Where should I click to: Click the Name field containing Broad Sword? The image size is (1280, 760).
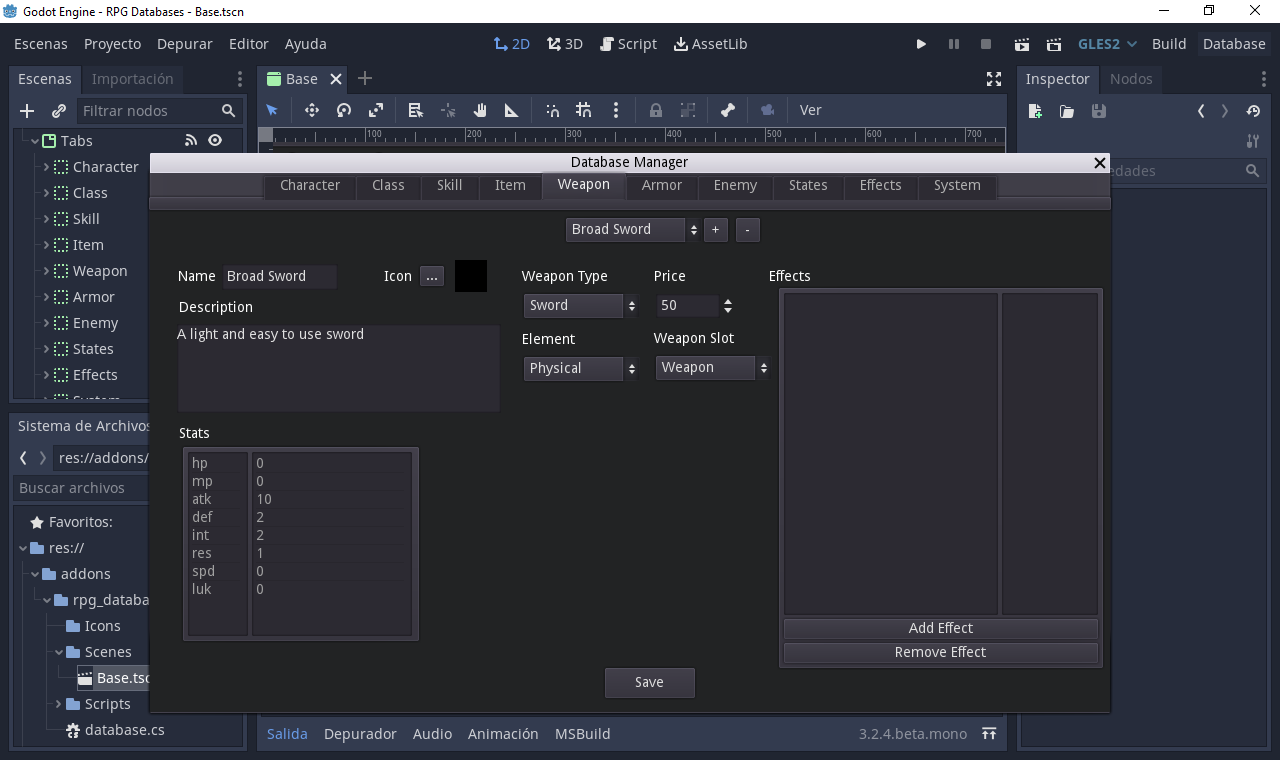[280, 277]
